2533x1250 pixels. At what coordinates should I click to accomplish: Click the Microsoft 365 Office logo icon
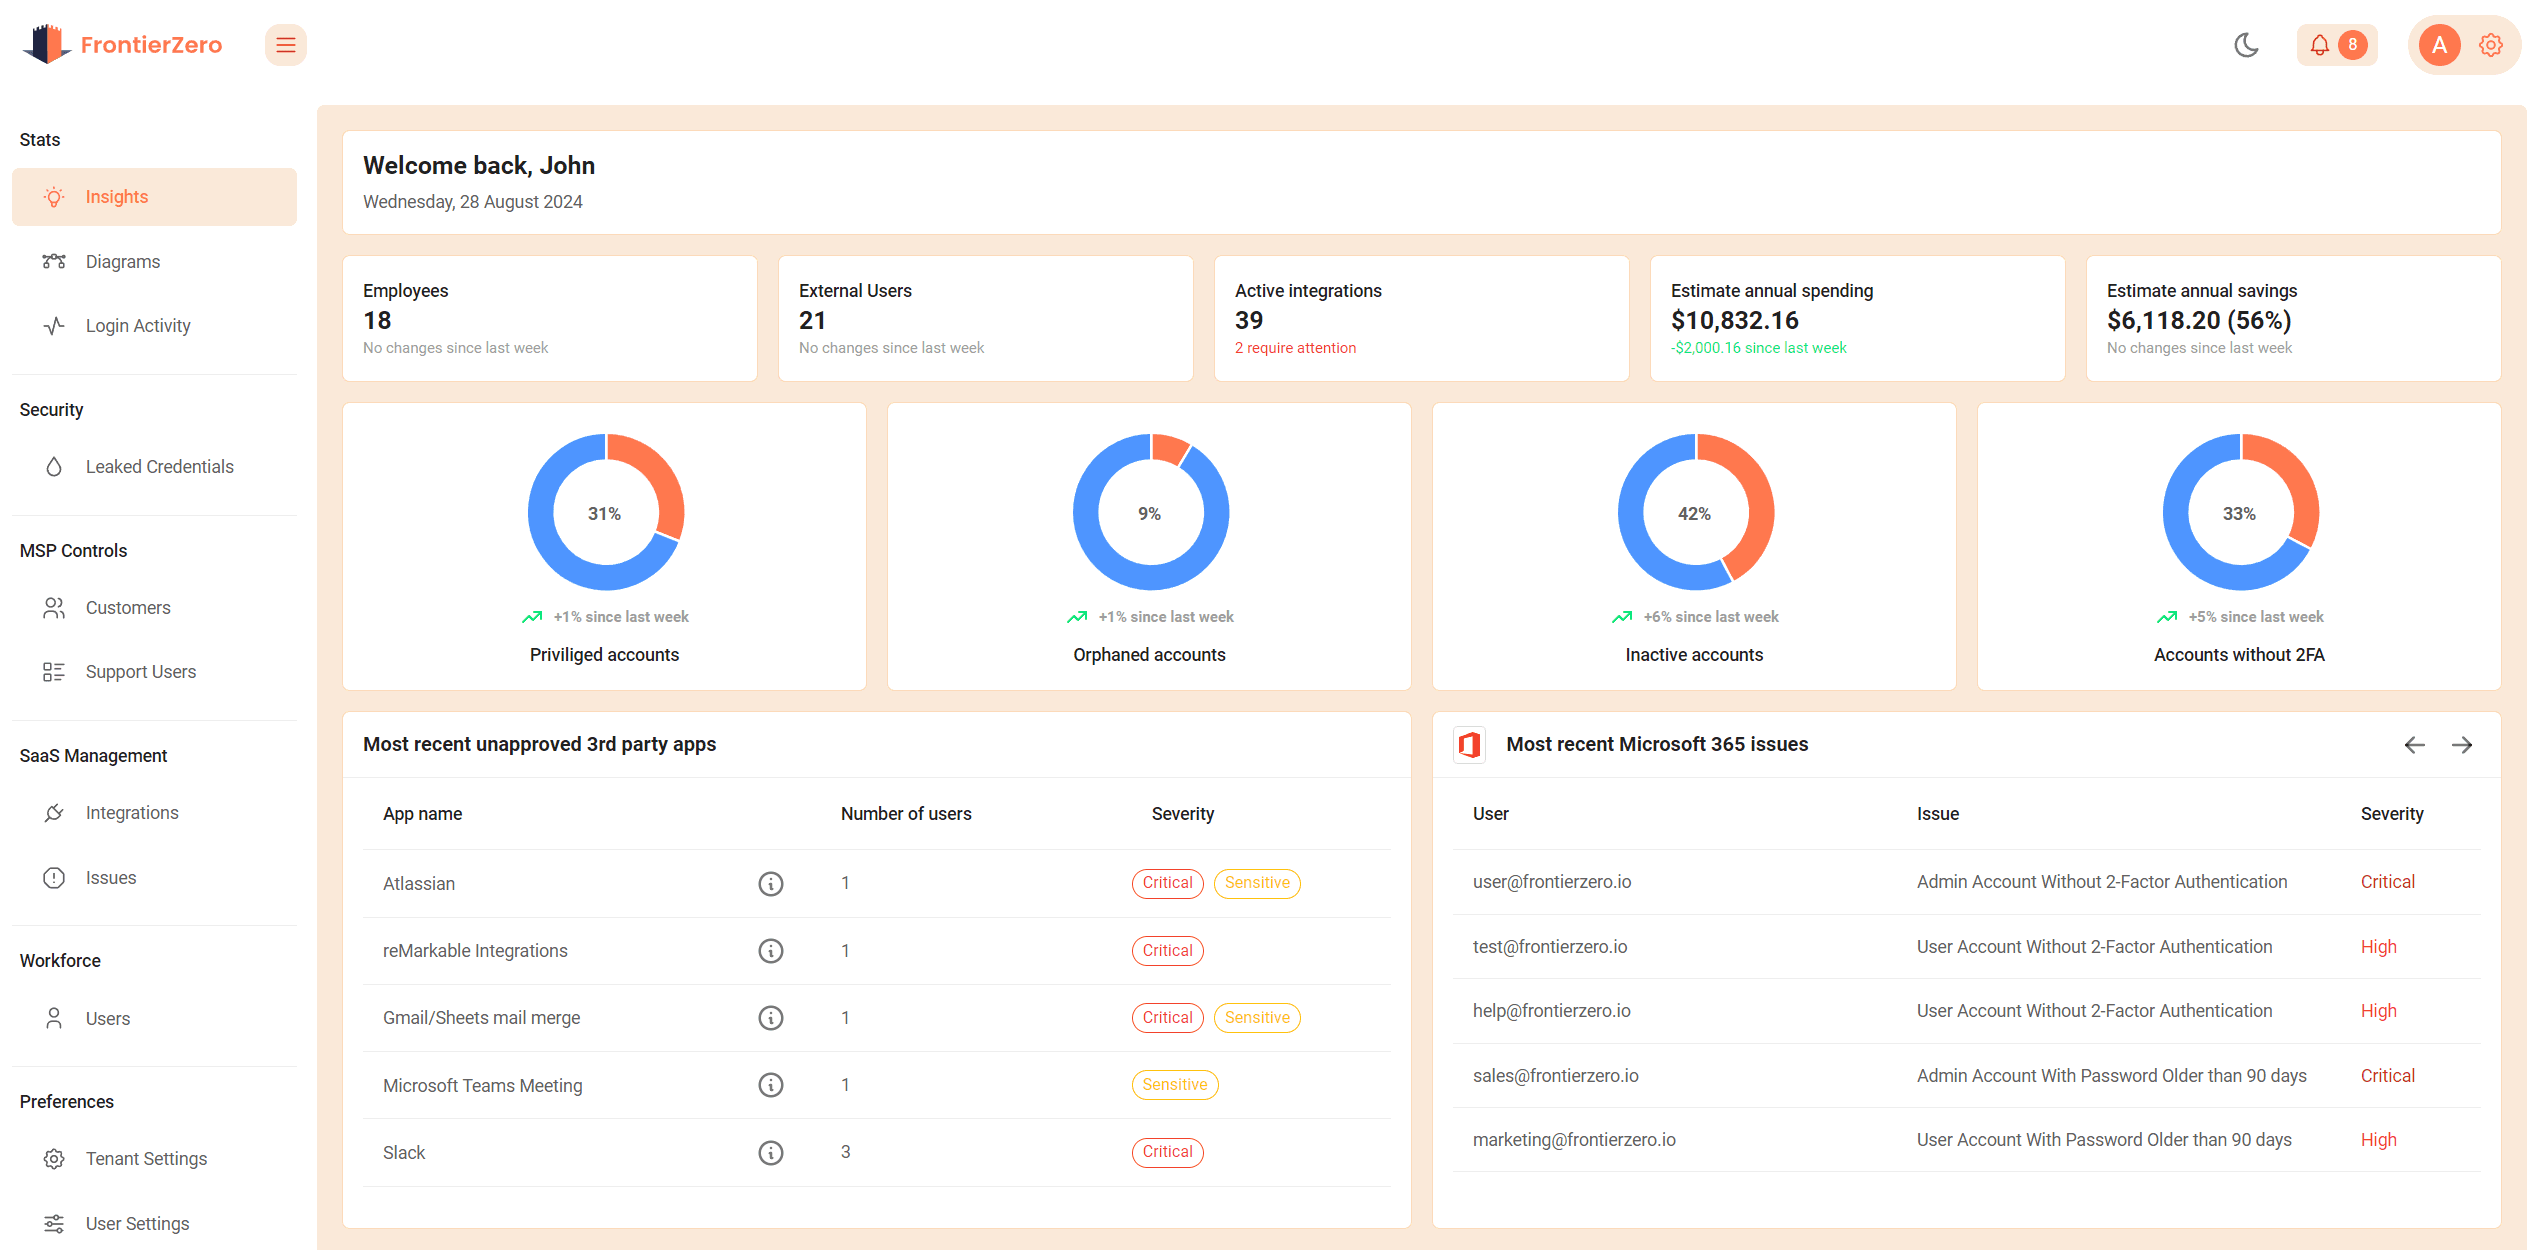(1469, 745)
